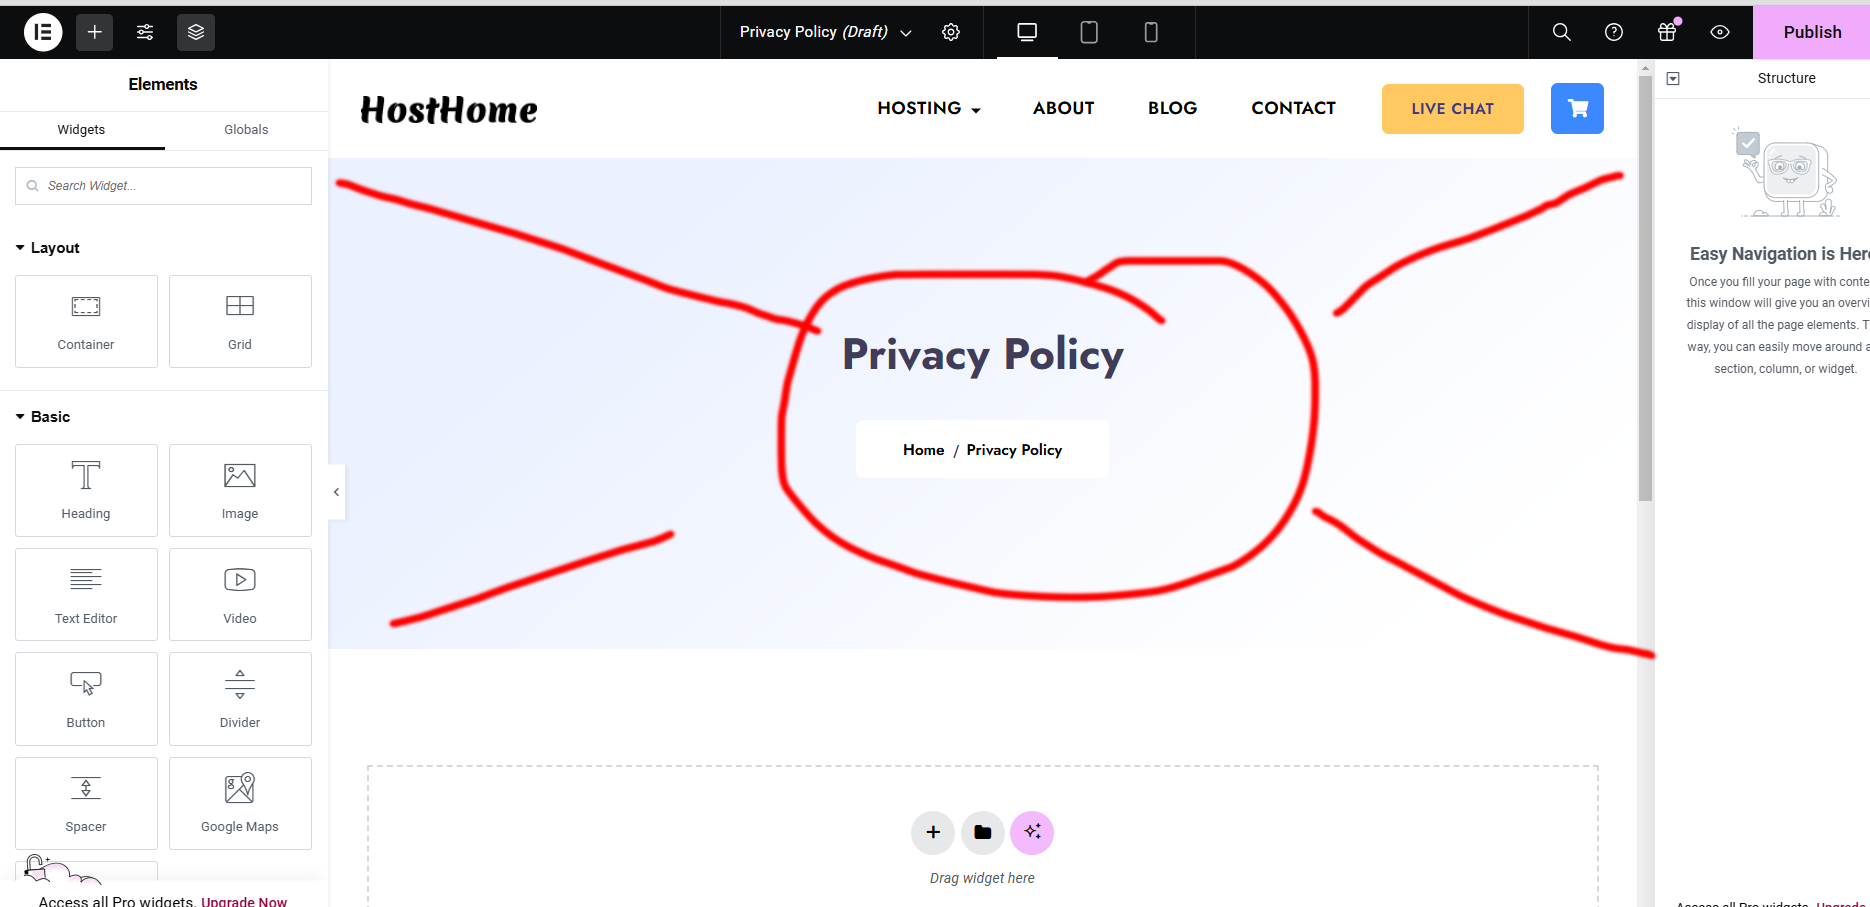Open Site Settings sliders icon
Image resolution: width=1870 pixels, height=907 pixels.
pyautogui.click(x=145, y=32)
